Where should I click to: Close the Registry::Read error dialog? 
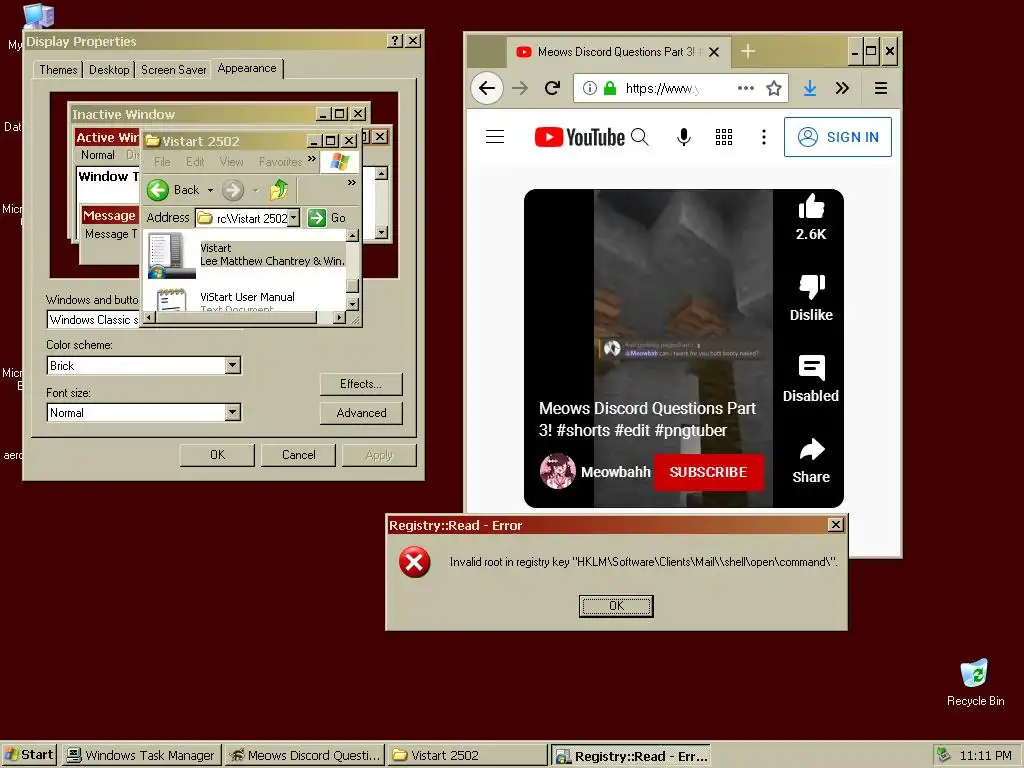[x=835, y=524]
